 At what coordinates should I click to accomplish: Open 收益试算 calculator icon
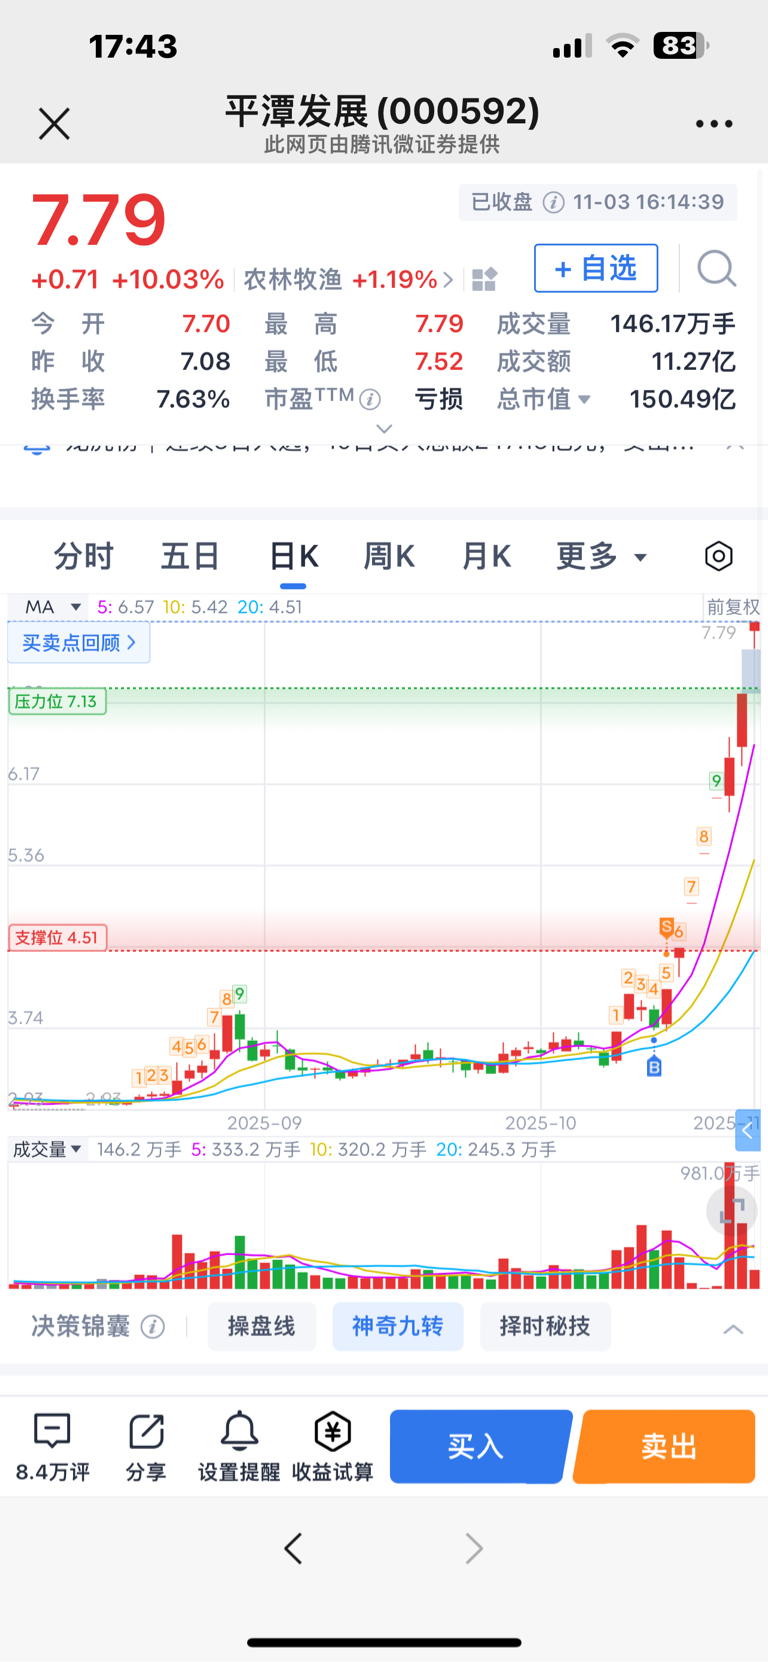332,1446
